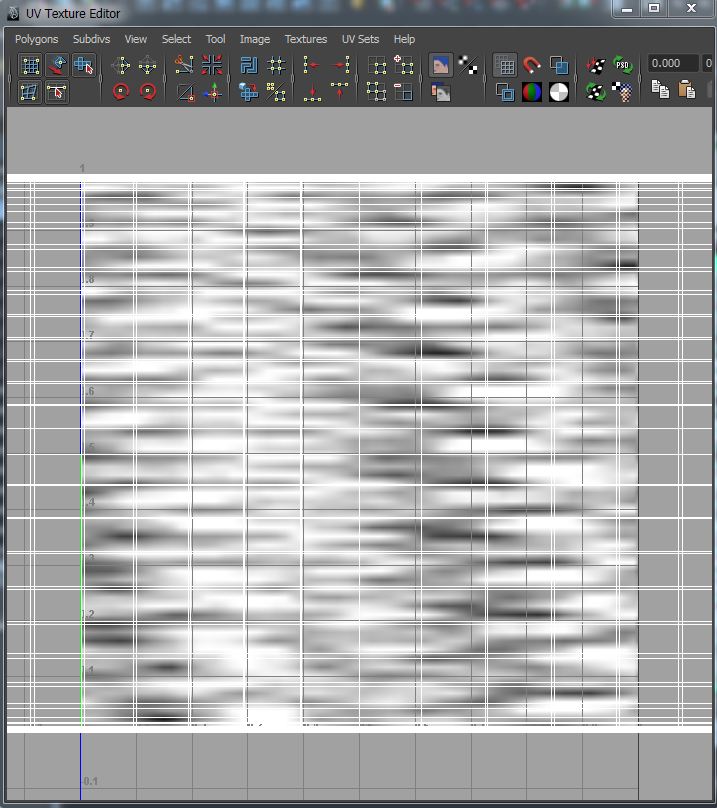Viewport: 717px width, 808px height.
Task: Open the Subdivs menu
Action: (91, 39)
